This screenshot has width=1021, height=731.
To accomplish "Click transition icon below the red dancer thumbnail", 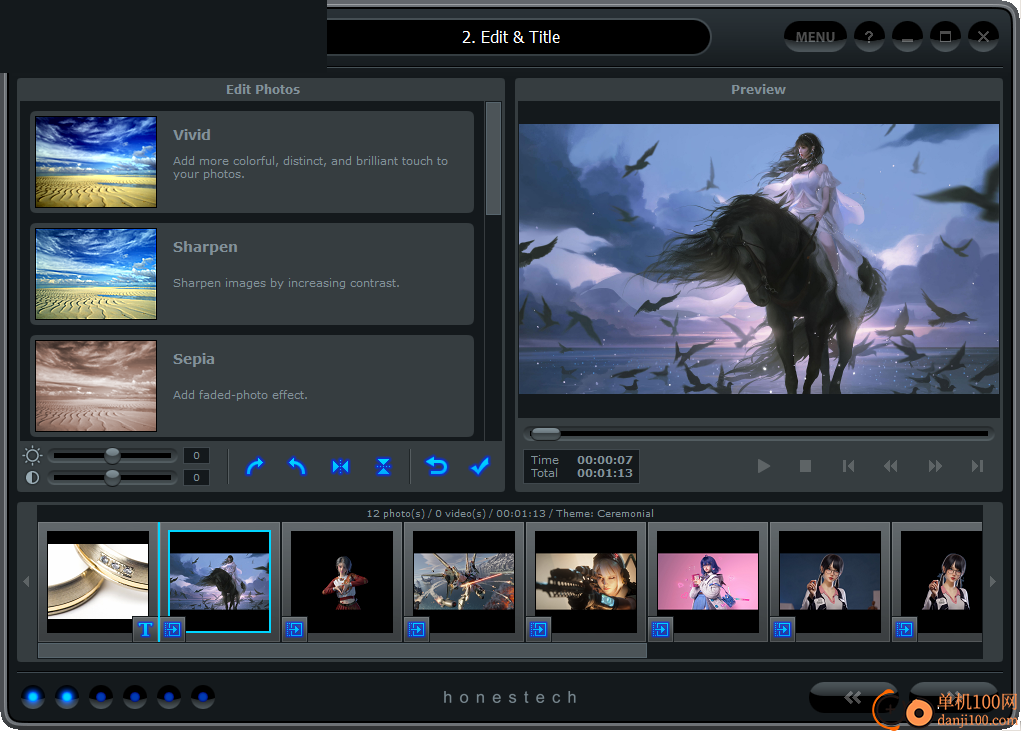I will tap(294, 629).
